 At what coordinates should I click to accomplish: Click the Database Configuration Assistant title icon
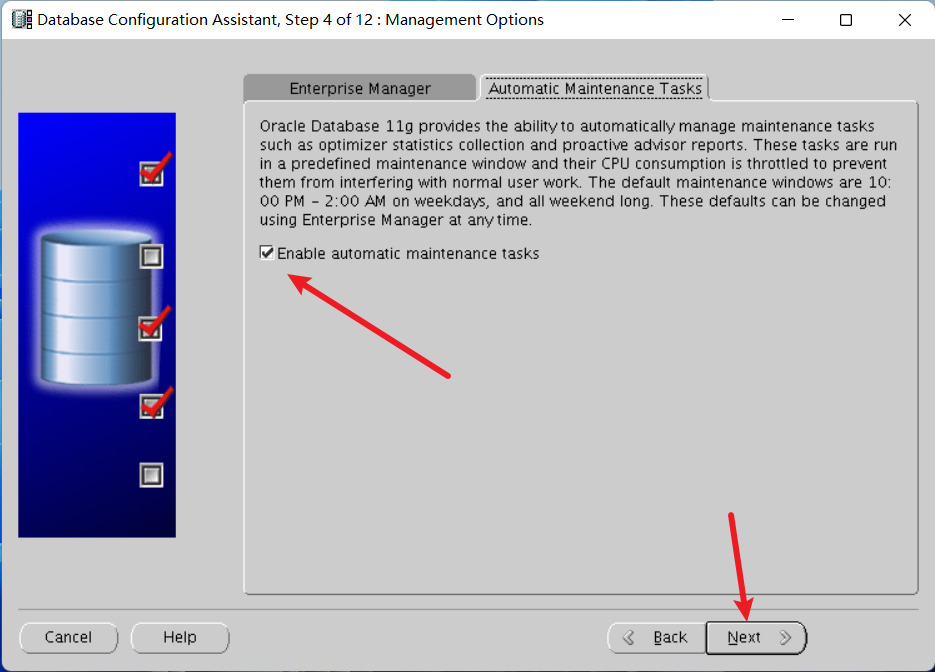pos(22,20)
